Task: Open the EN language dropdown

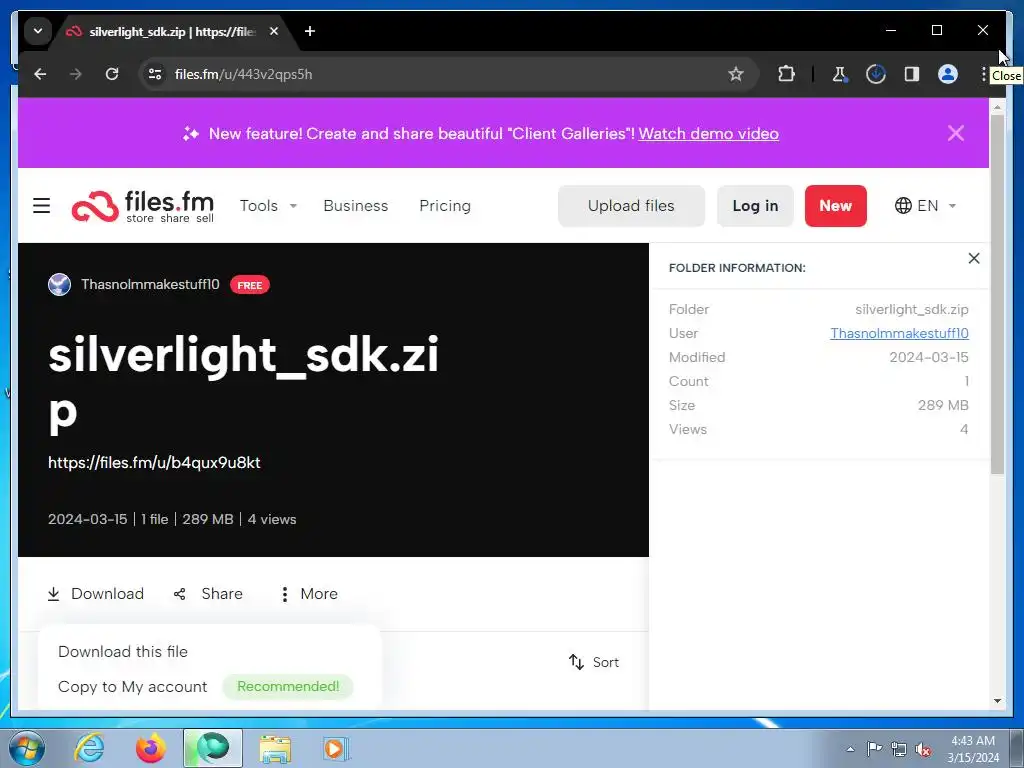Action: [925, 206]
